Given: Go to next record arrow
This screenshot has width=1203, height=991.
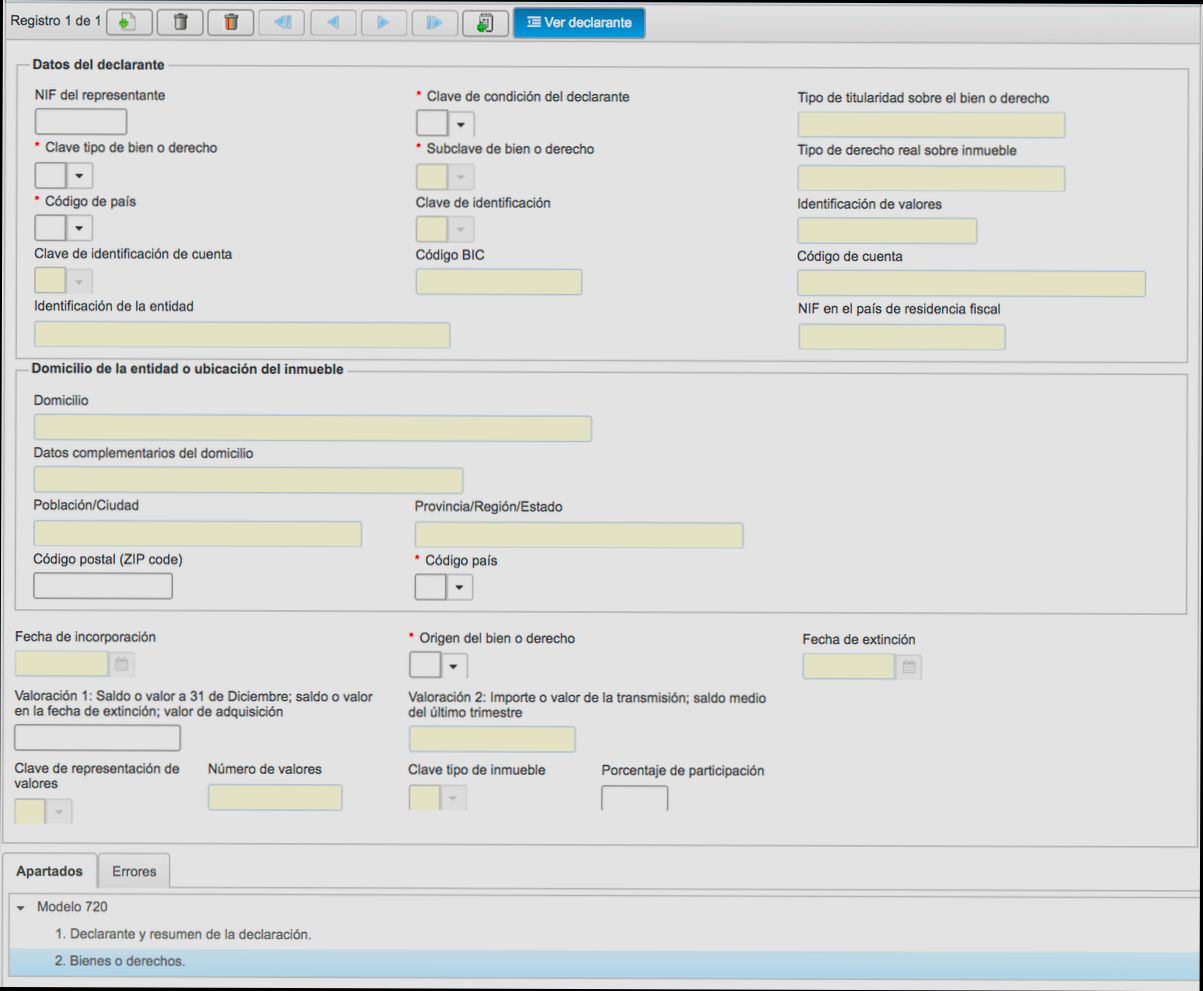Looking at the screenshot, I should (x=383, y=23).
